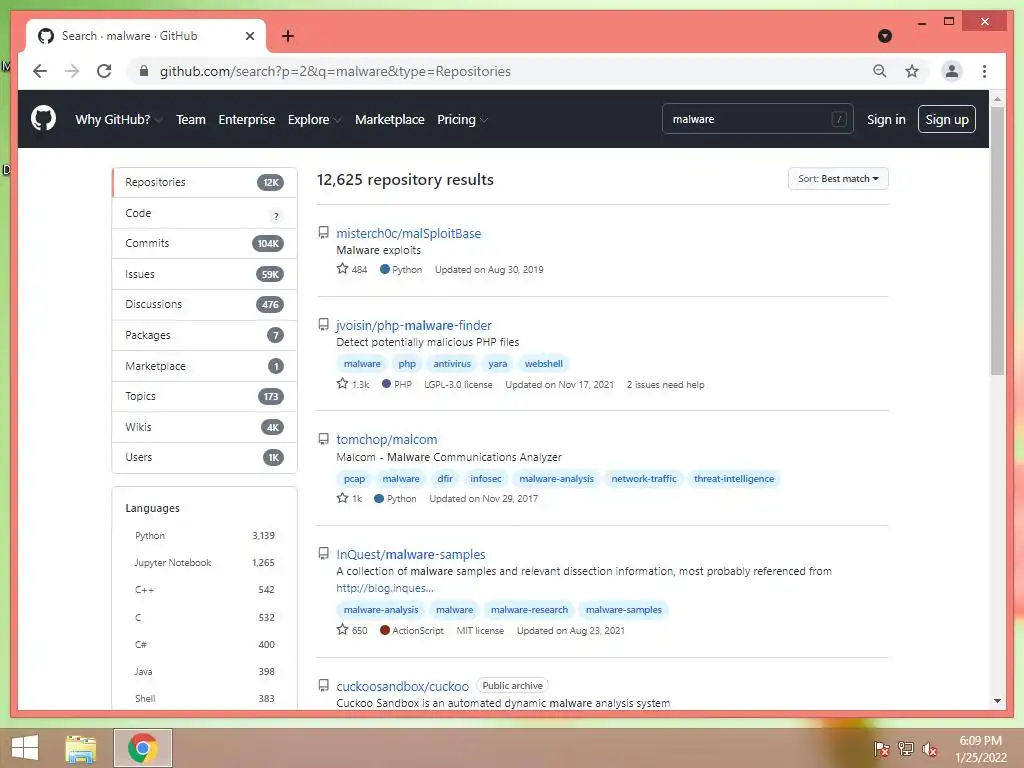This screenshot has height=768, width=1024.
Task: Click star icon on php-malware-finder result
Action: point(342,383)
